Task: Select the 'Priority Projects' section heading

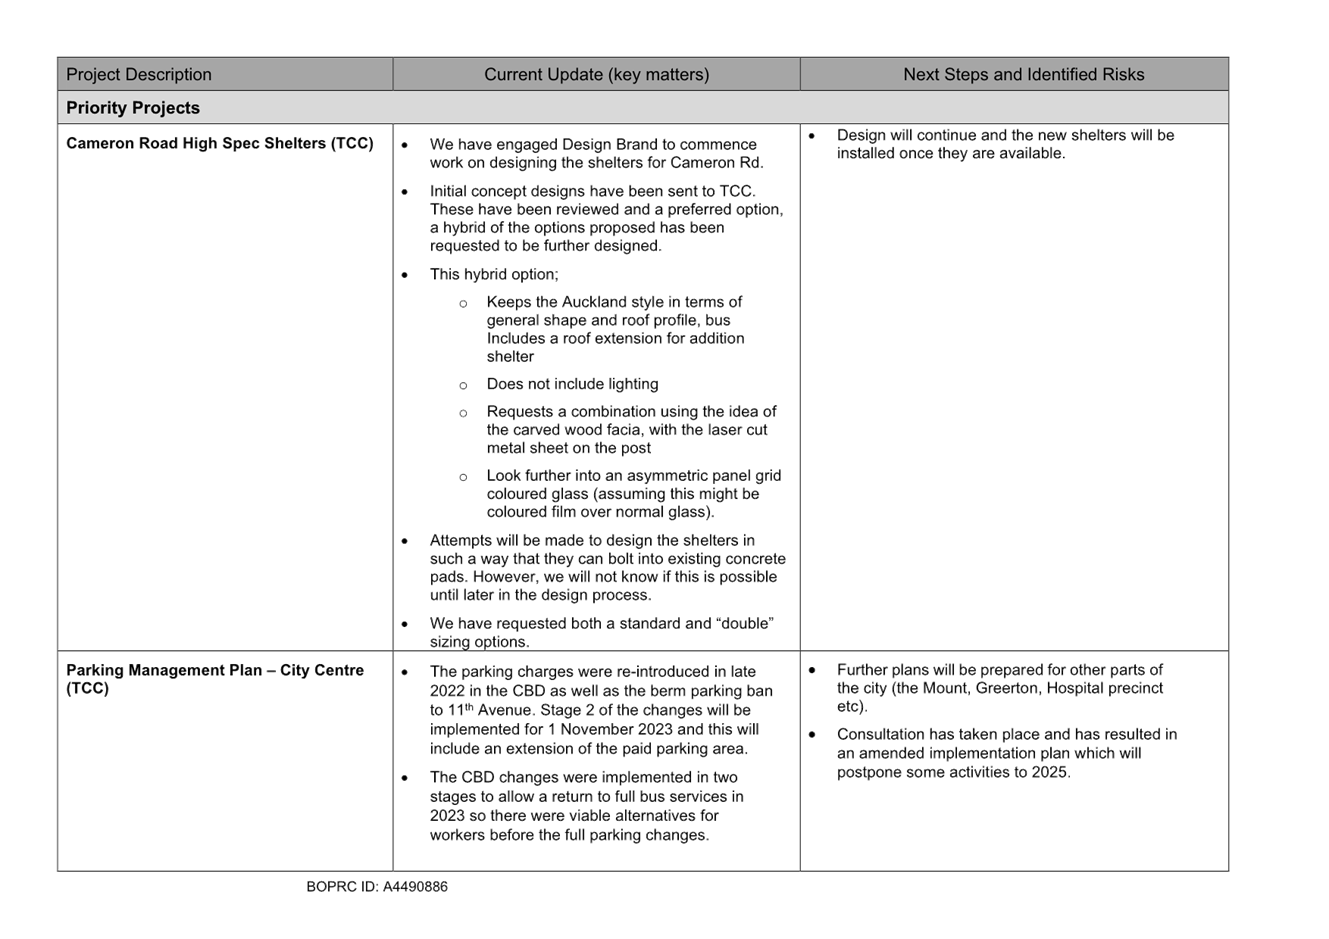Action: tap(133, 108)
